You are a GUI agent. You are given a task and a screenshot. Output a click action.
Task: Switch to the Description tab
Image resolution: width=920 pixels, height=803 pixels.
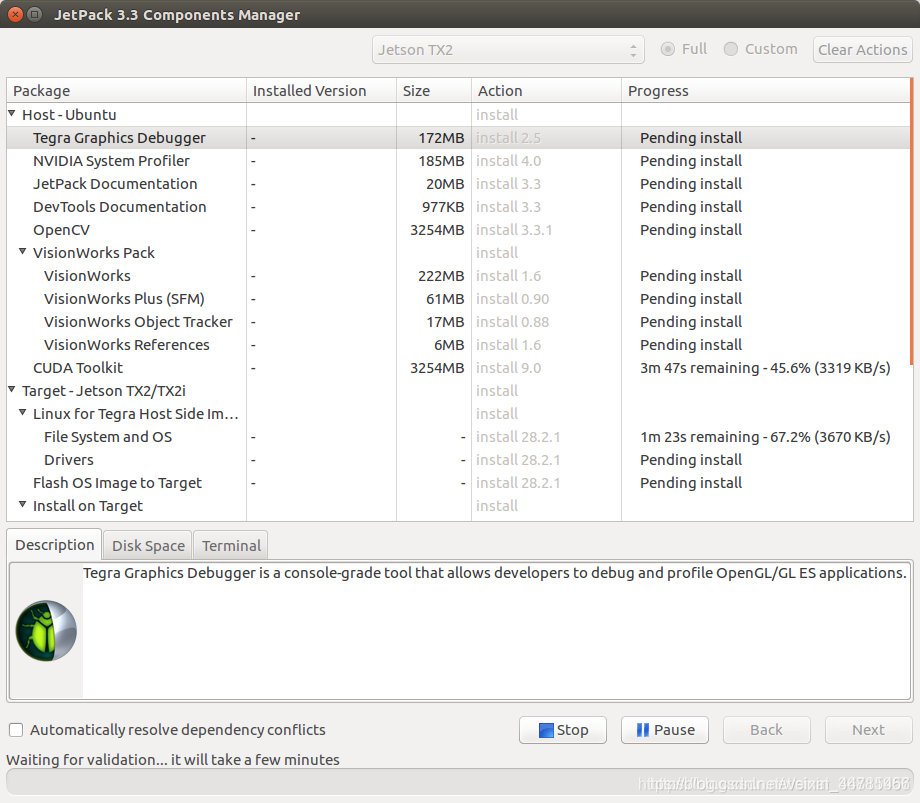pos(55,545)
